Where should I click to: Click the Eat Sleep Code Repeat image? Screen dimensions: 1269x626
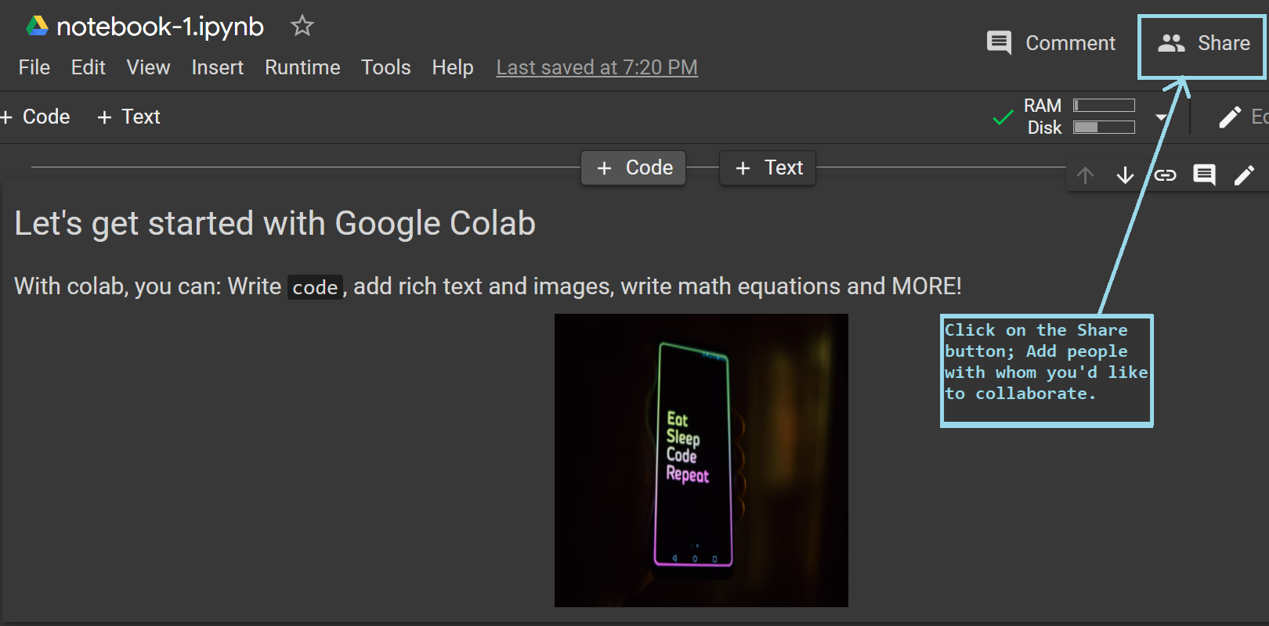pyautogui.click(x=701, y=460)
